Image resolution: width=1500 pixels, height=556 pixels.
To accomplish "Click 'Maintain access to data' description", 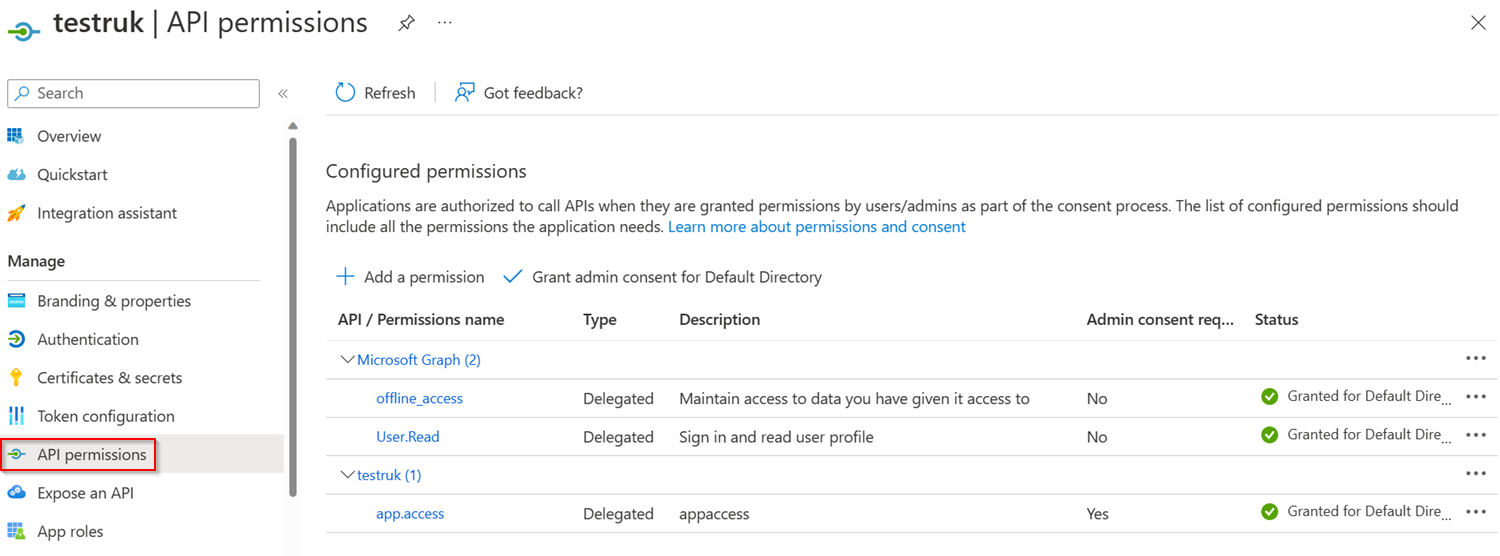I will (x=854, y=398).
